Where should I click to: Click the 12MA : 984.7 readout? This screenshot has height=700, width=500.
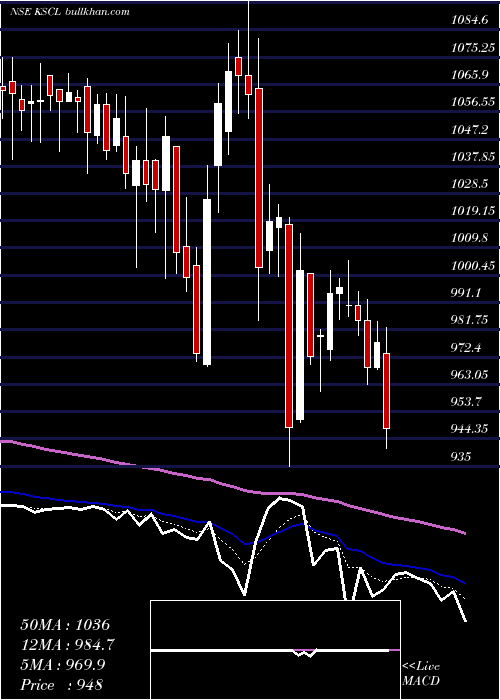click(67, 645)
